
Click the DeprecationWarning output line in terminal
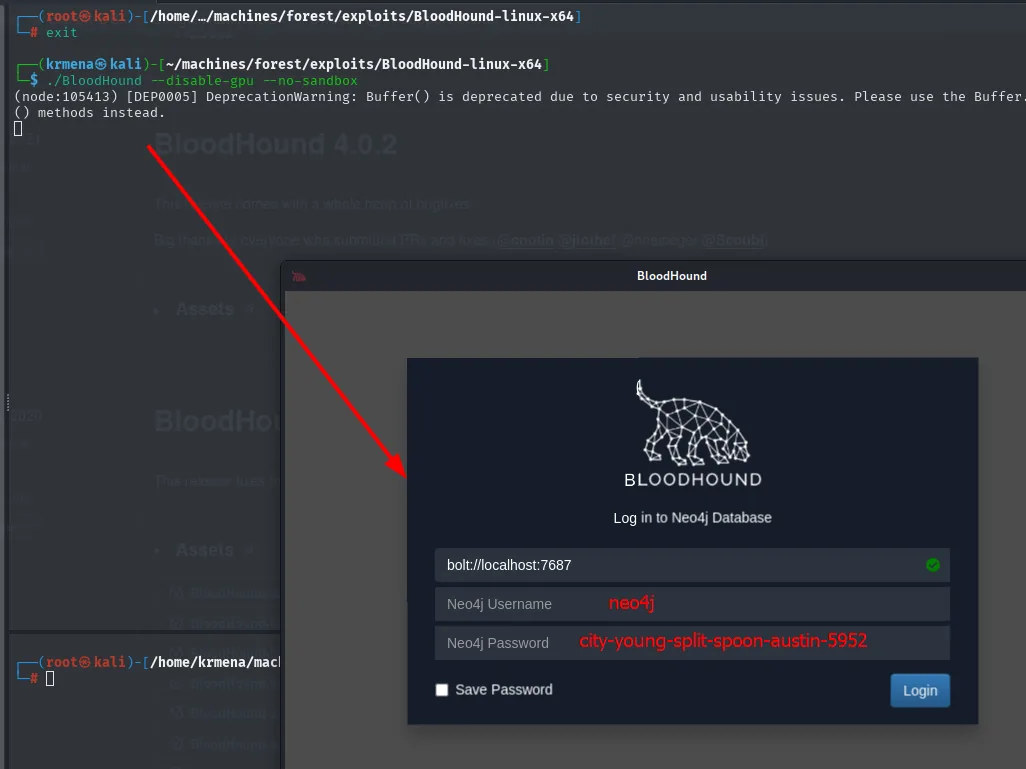pyautogui.click(x=520, y=97)
